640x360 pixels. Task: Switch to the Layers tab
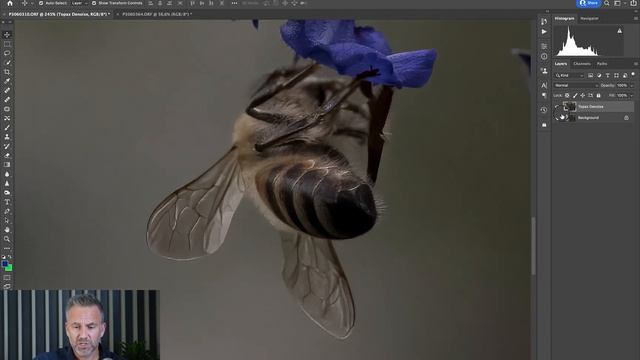[561, 64]
